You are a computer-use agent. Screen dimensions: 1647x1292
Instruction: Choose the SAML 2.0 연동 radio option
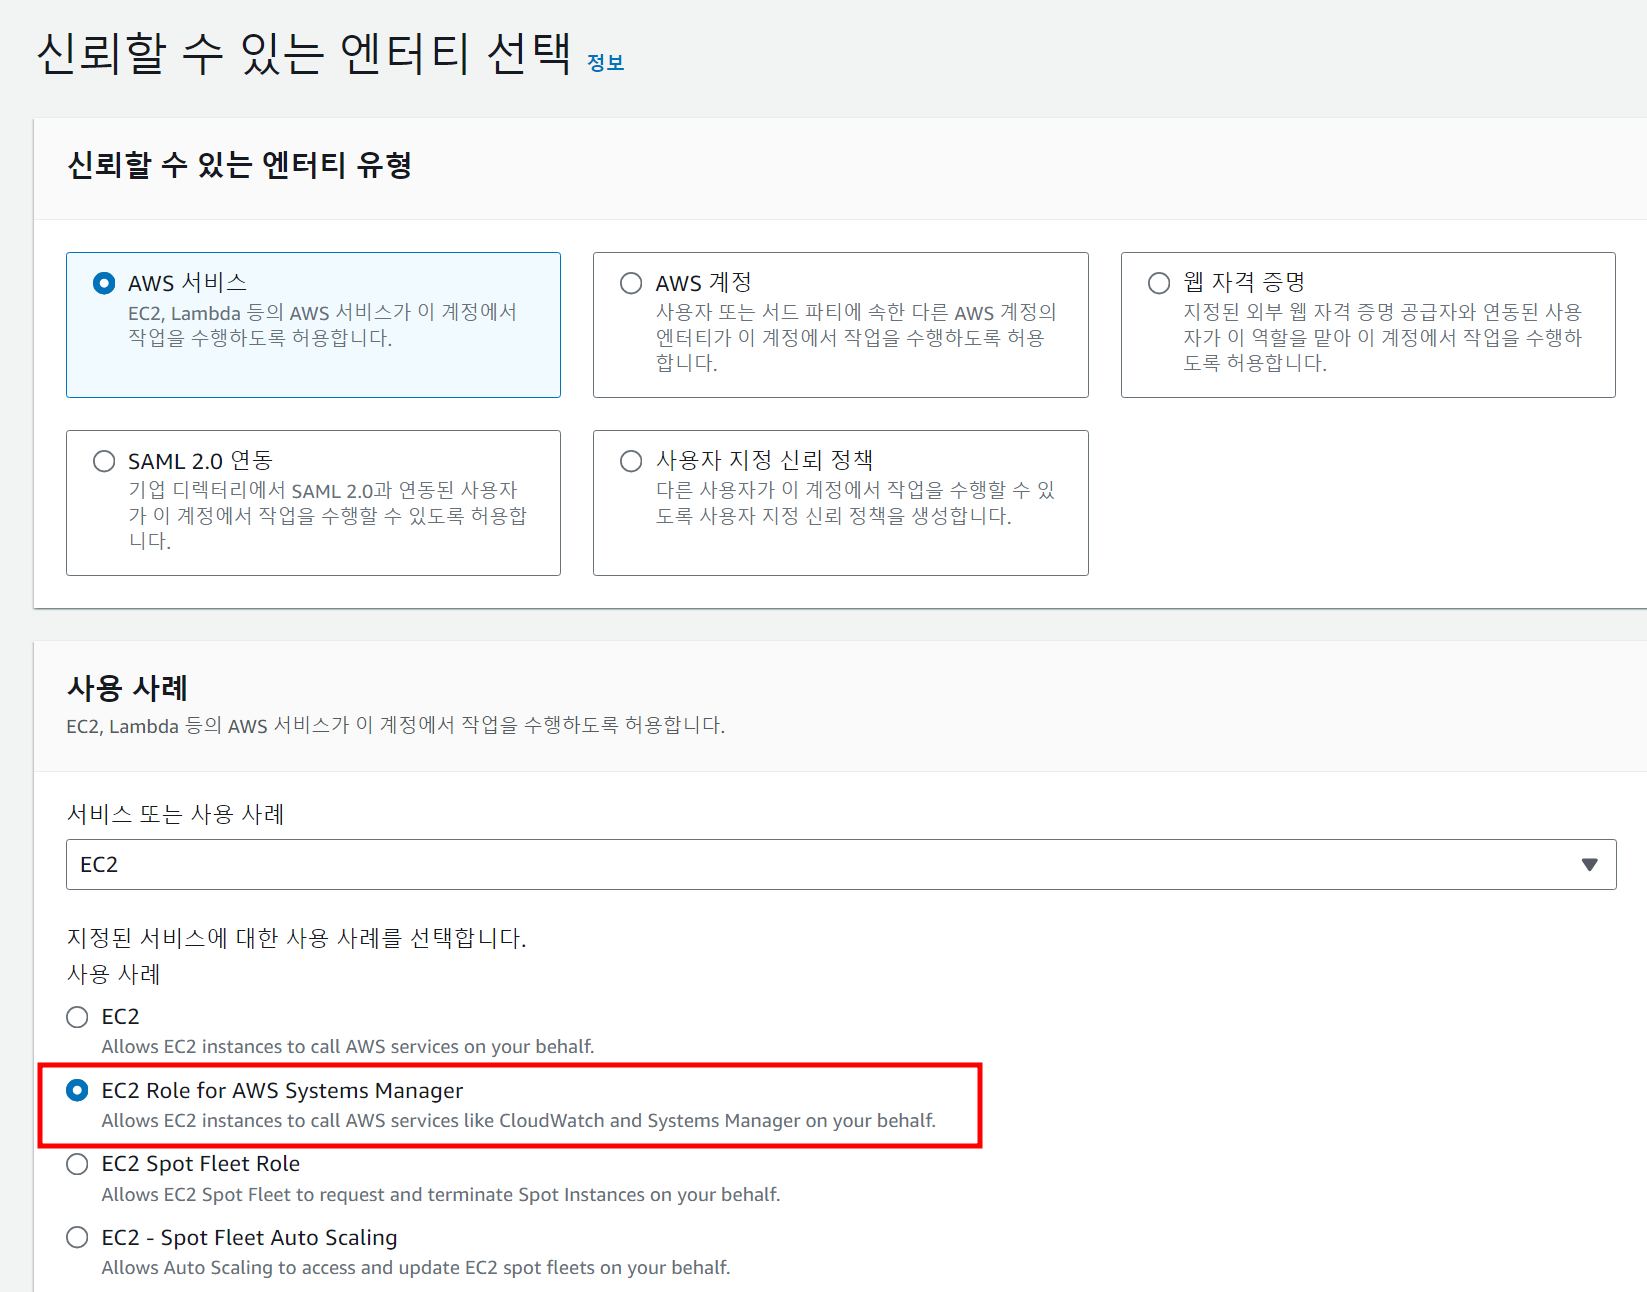pos(104,461)
